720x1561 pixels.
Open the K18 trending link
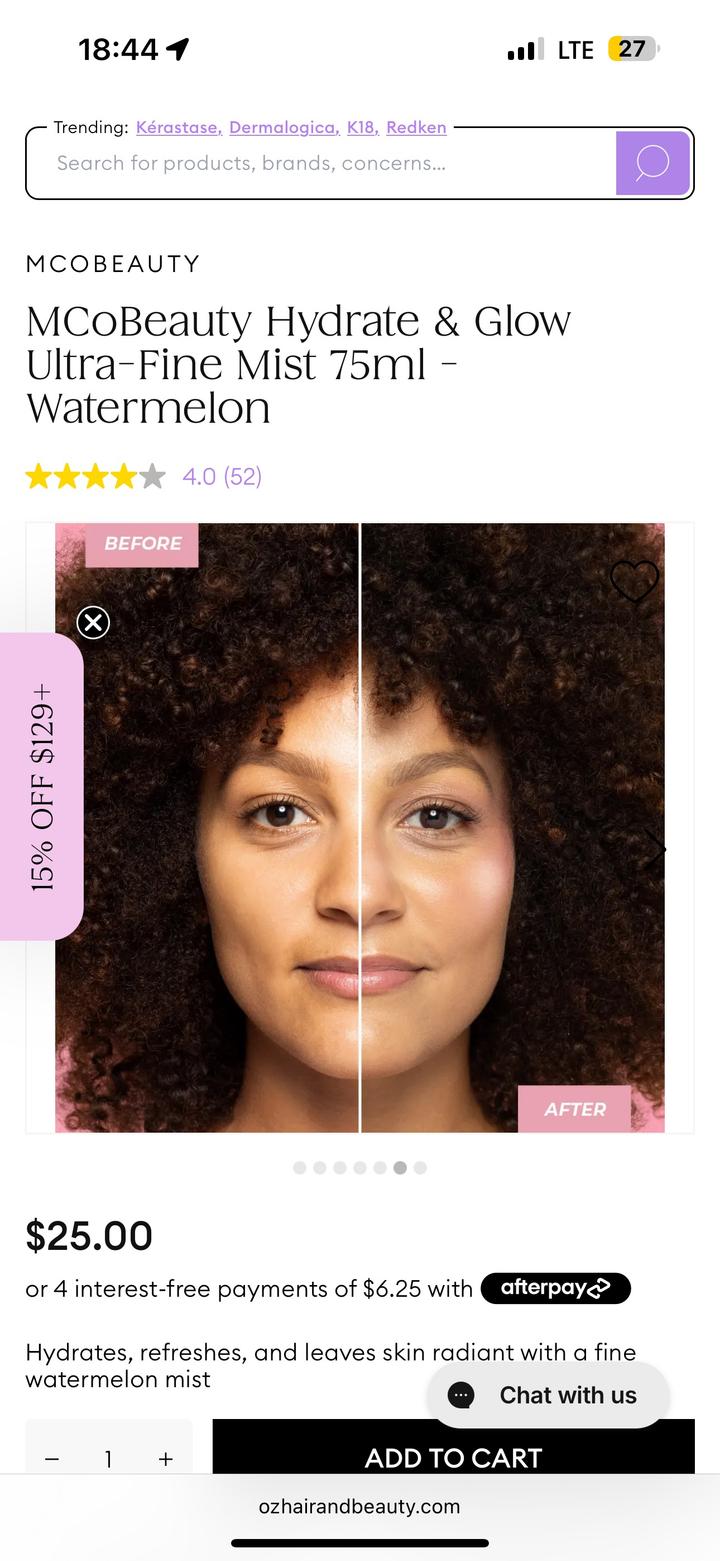[x=363, y=127]
